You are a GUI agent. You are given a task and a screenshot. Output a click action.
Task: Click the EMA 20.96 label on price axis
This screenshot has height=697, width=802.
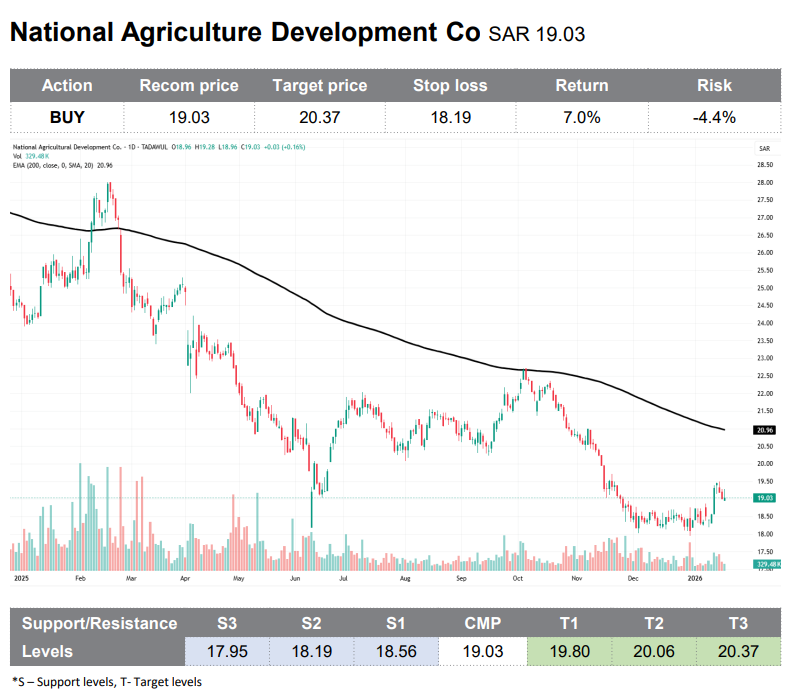767,430
